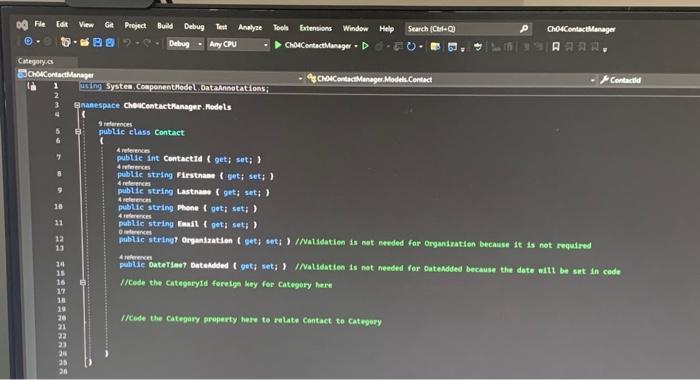Viewport: 700px width, 380px height.
Task: Click the New Project toolbar icon
Action: (x=66, y=42)
